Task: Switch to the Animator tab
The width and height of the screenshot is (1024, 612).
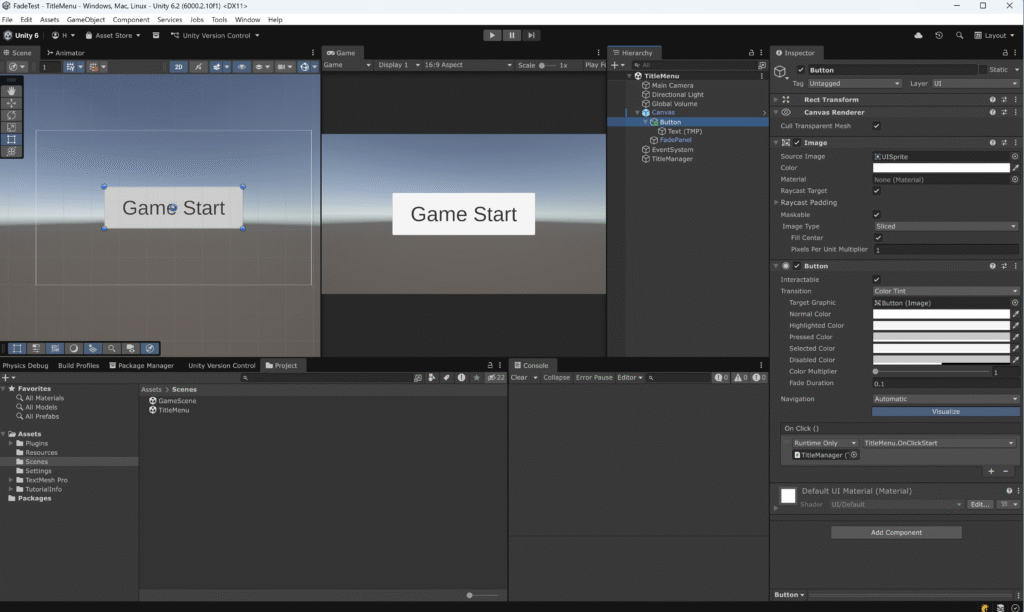Action: click(x=66, y=52)
